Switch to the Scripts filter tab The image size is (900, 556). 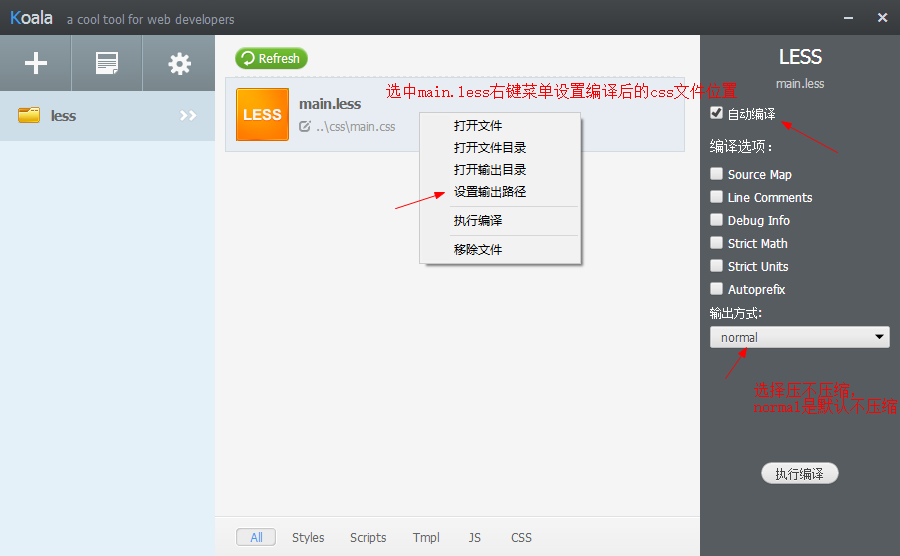coord(368,538)
